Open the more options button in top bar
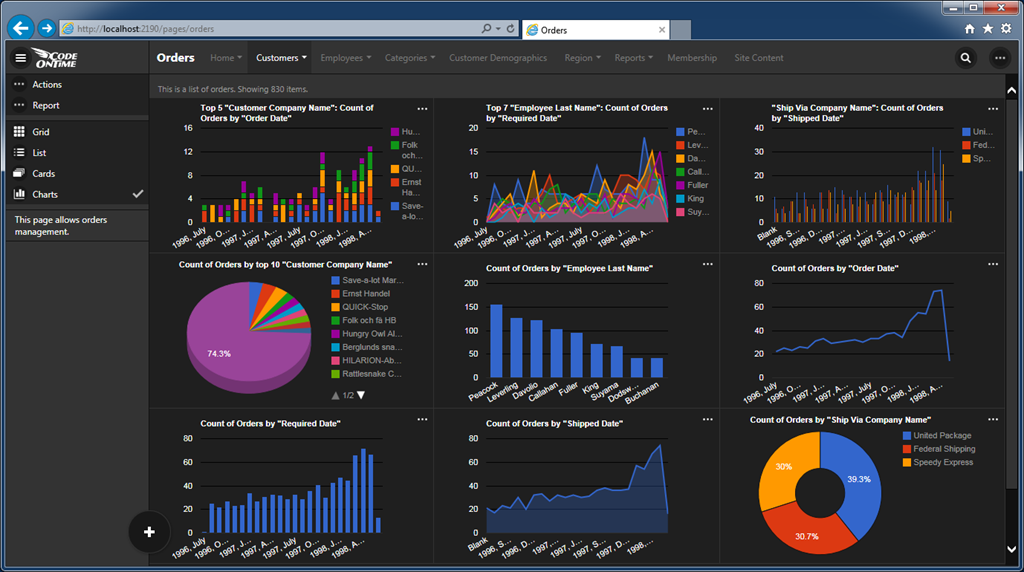This screenshot has height=572, width=1024. (999, 58)
